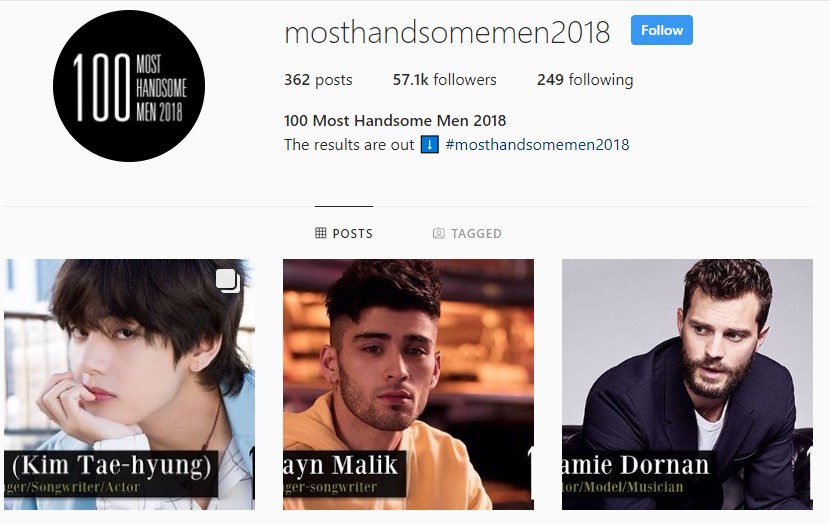Open the Jamie Dornan post thumbnail

687,384
